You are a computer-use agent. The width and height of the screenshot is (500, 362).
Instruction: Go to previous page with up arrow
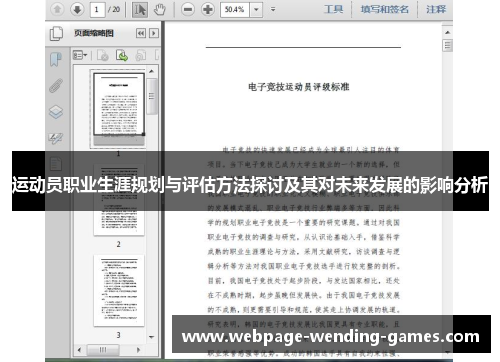tap(57, 9)
